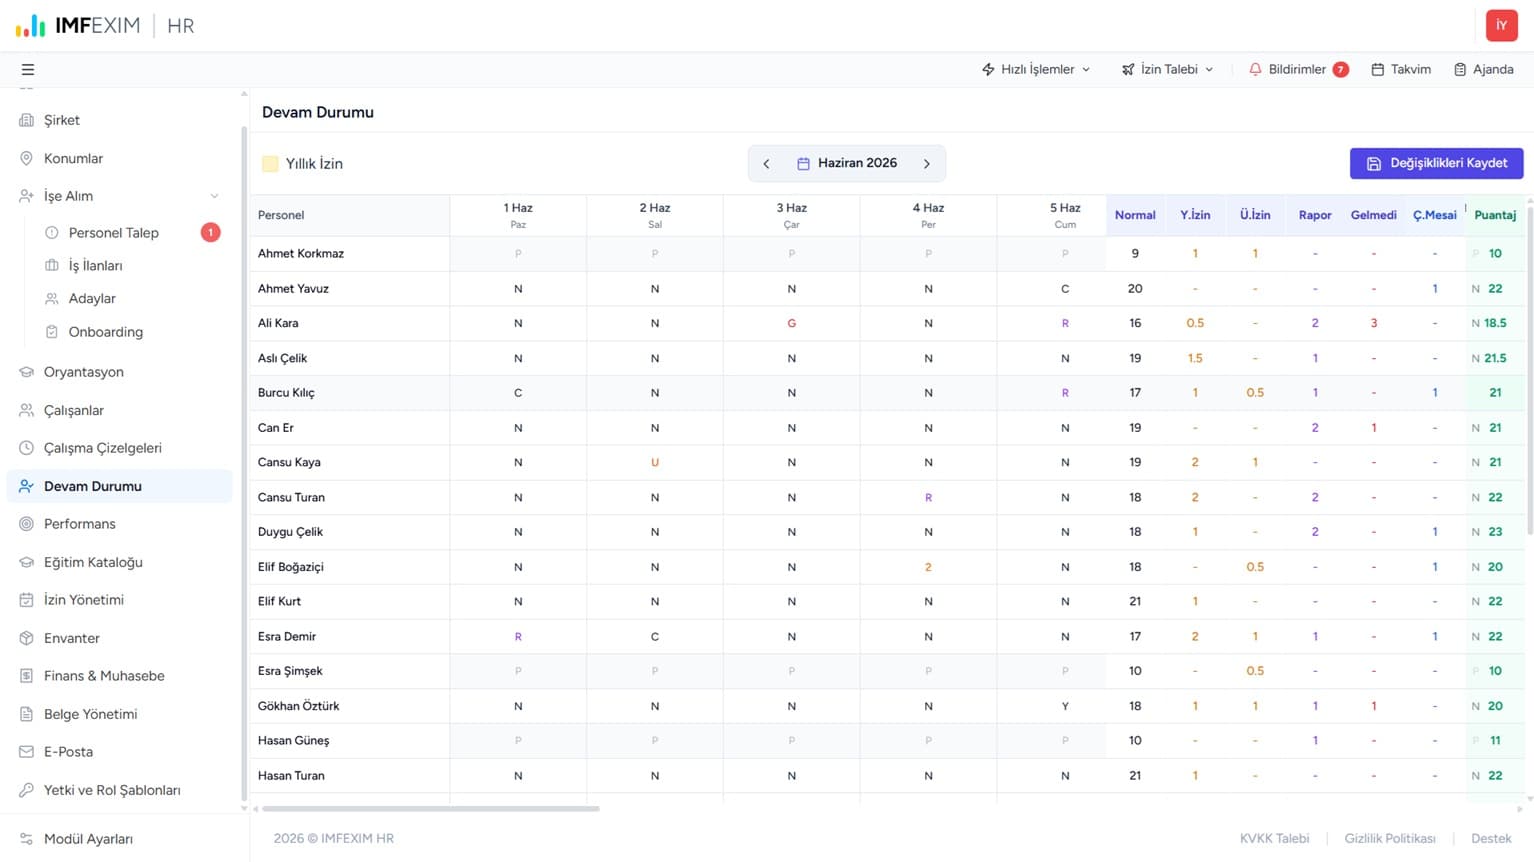The height and width of the screenshot is (862, 1534).
Task: Click the Adaylar candidates icon
Action: (x=52, y=299)
